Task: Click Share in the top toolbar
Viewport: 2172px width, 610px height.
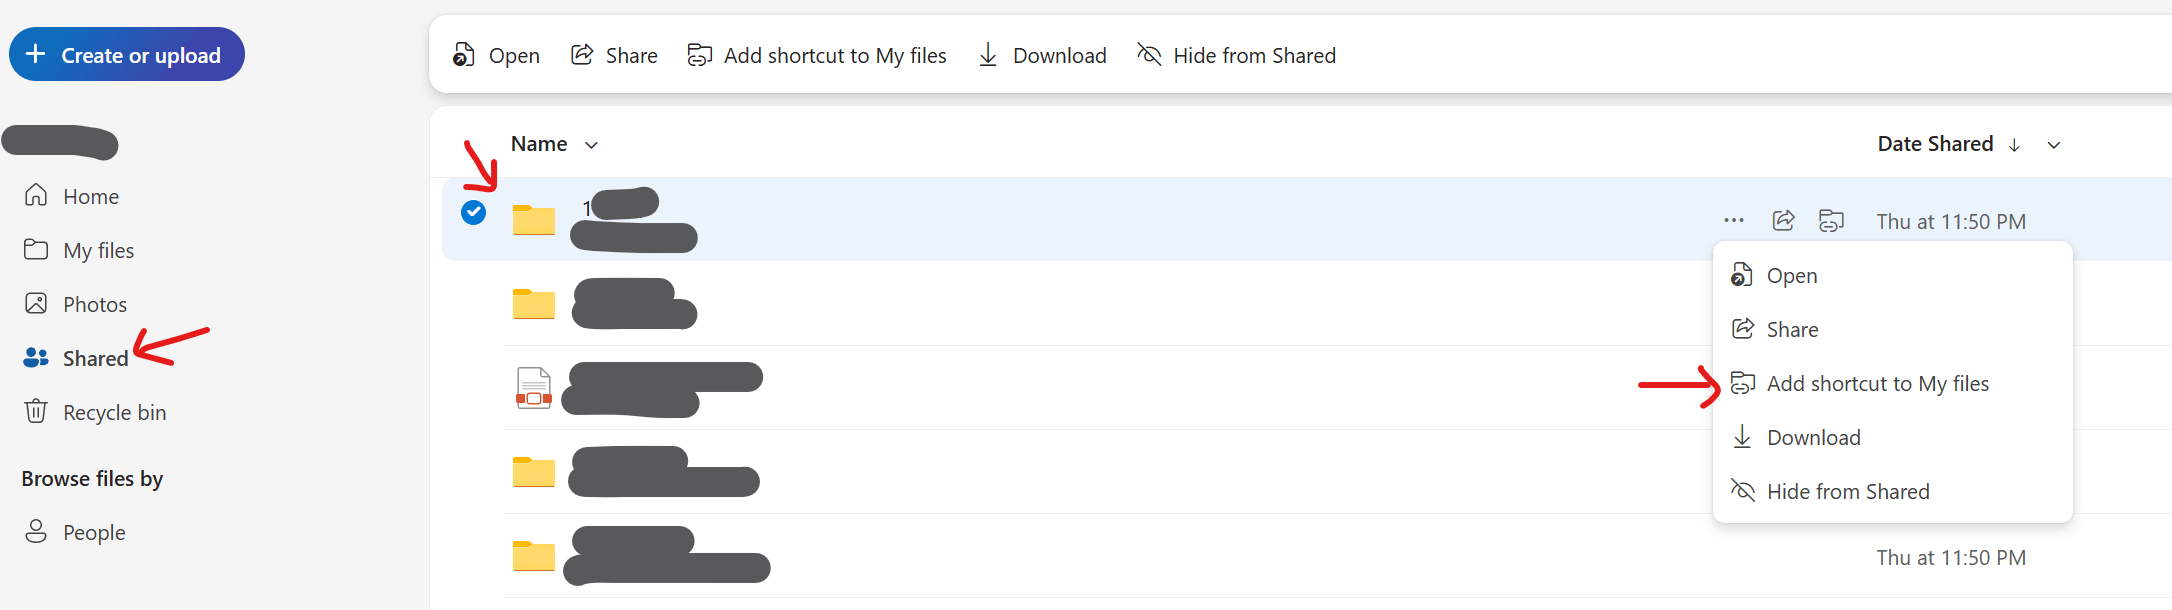Action: pyautogui.click(x=614, y=56)
